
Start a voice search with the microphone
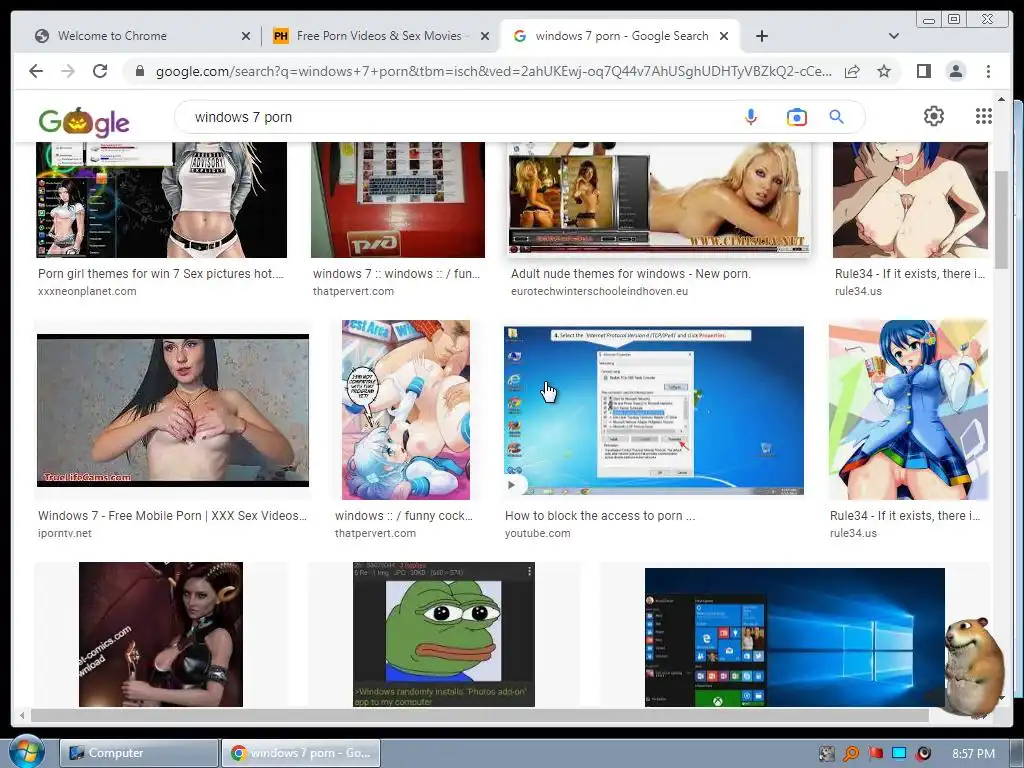tap(750, 117)
